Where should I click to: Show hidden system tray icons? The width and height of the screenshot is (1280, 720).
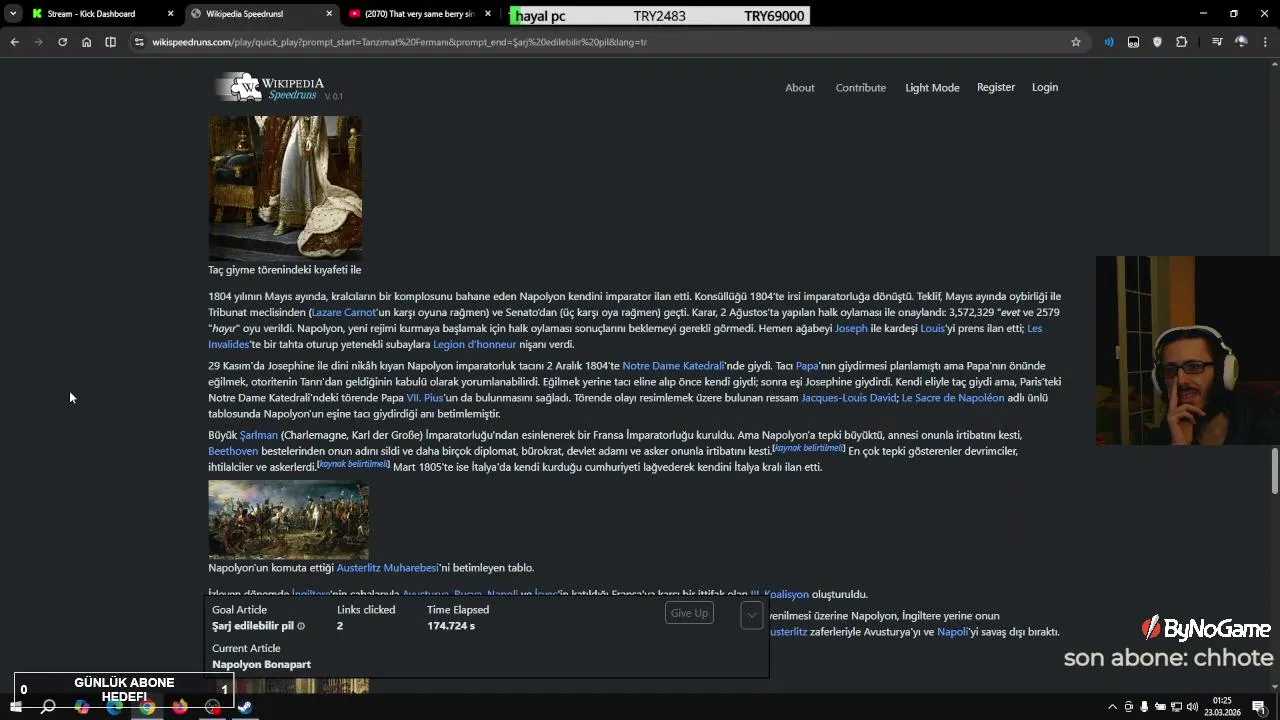click(1112, 707)
